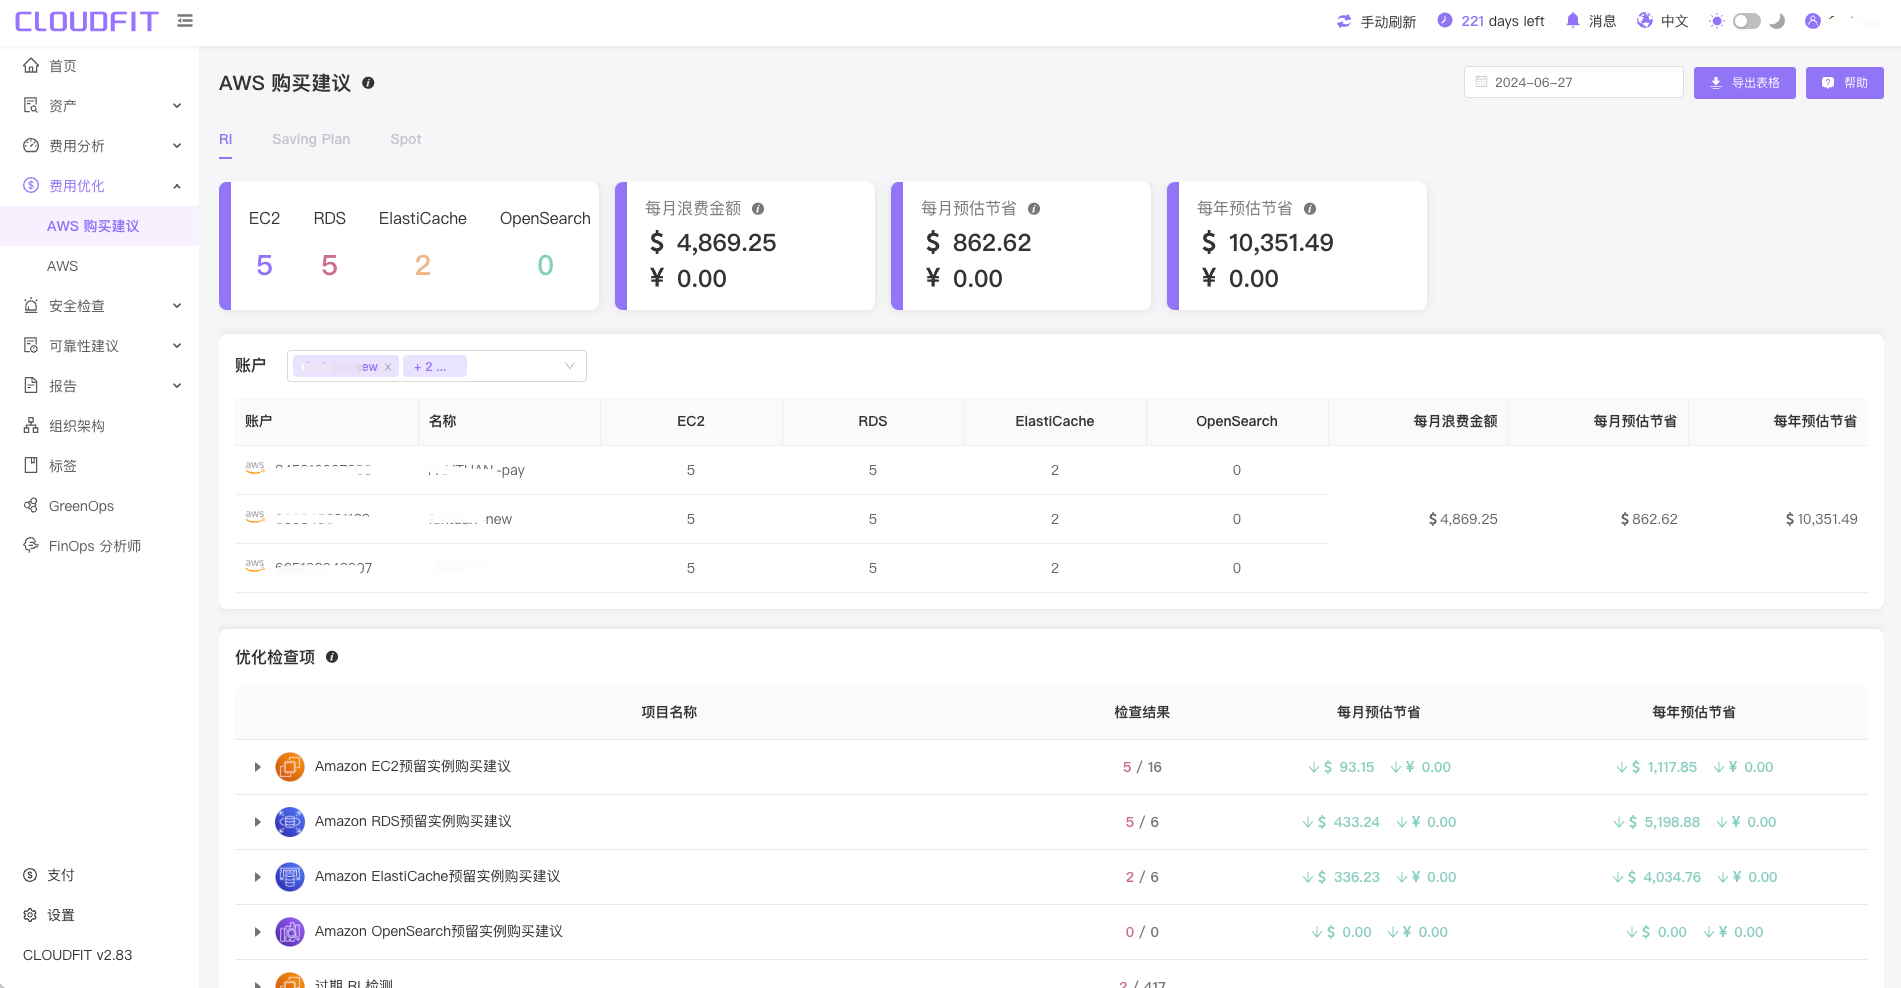Click info icon next to 优化检查项
The height and width of the screenshot is (988, 1901).
click(332, 657)
